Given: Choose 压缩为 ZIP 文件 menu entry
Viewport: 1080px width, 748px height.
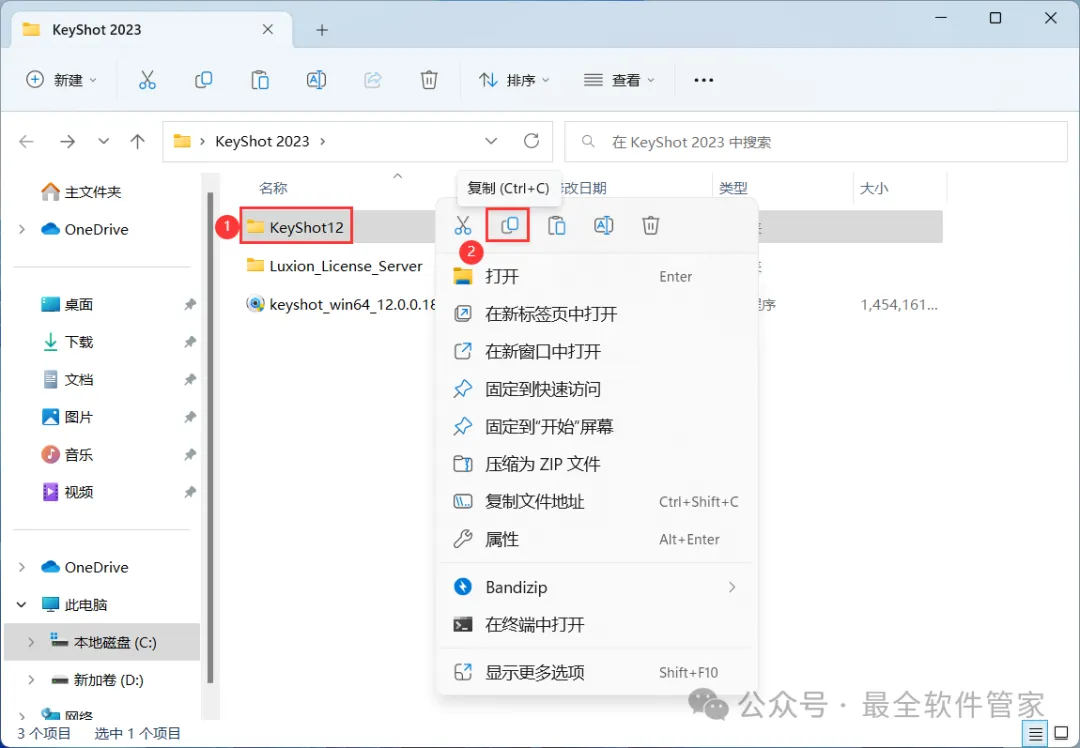Looking at the screenshot, I should (x=596, y=464).
